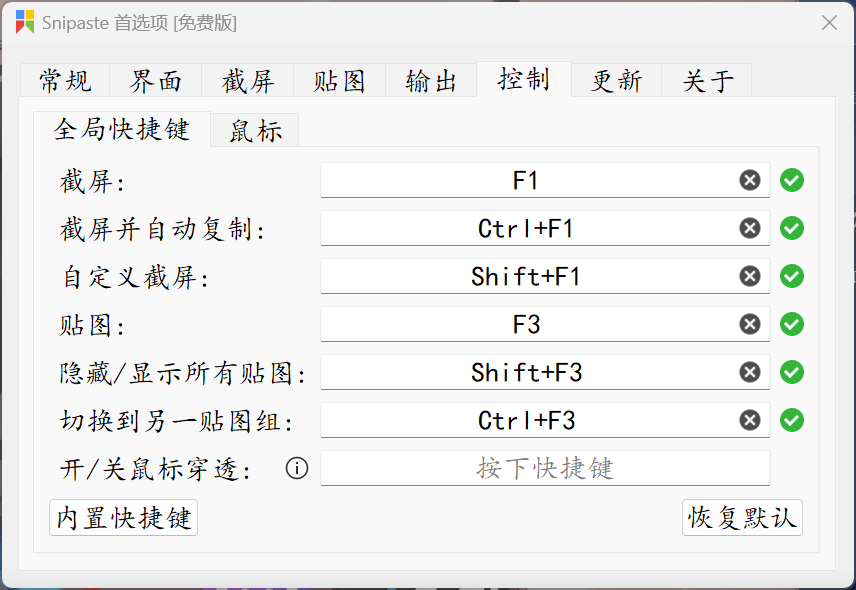This screenshot has height=590, width=856.
Task: Toggle the green checkmark beside Ctrl+F1
Action: [791, 228]
